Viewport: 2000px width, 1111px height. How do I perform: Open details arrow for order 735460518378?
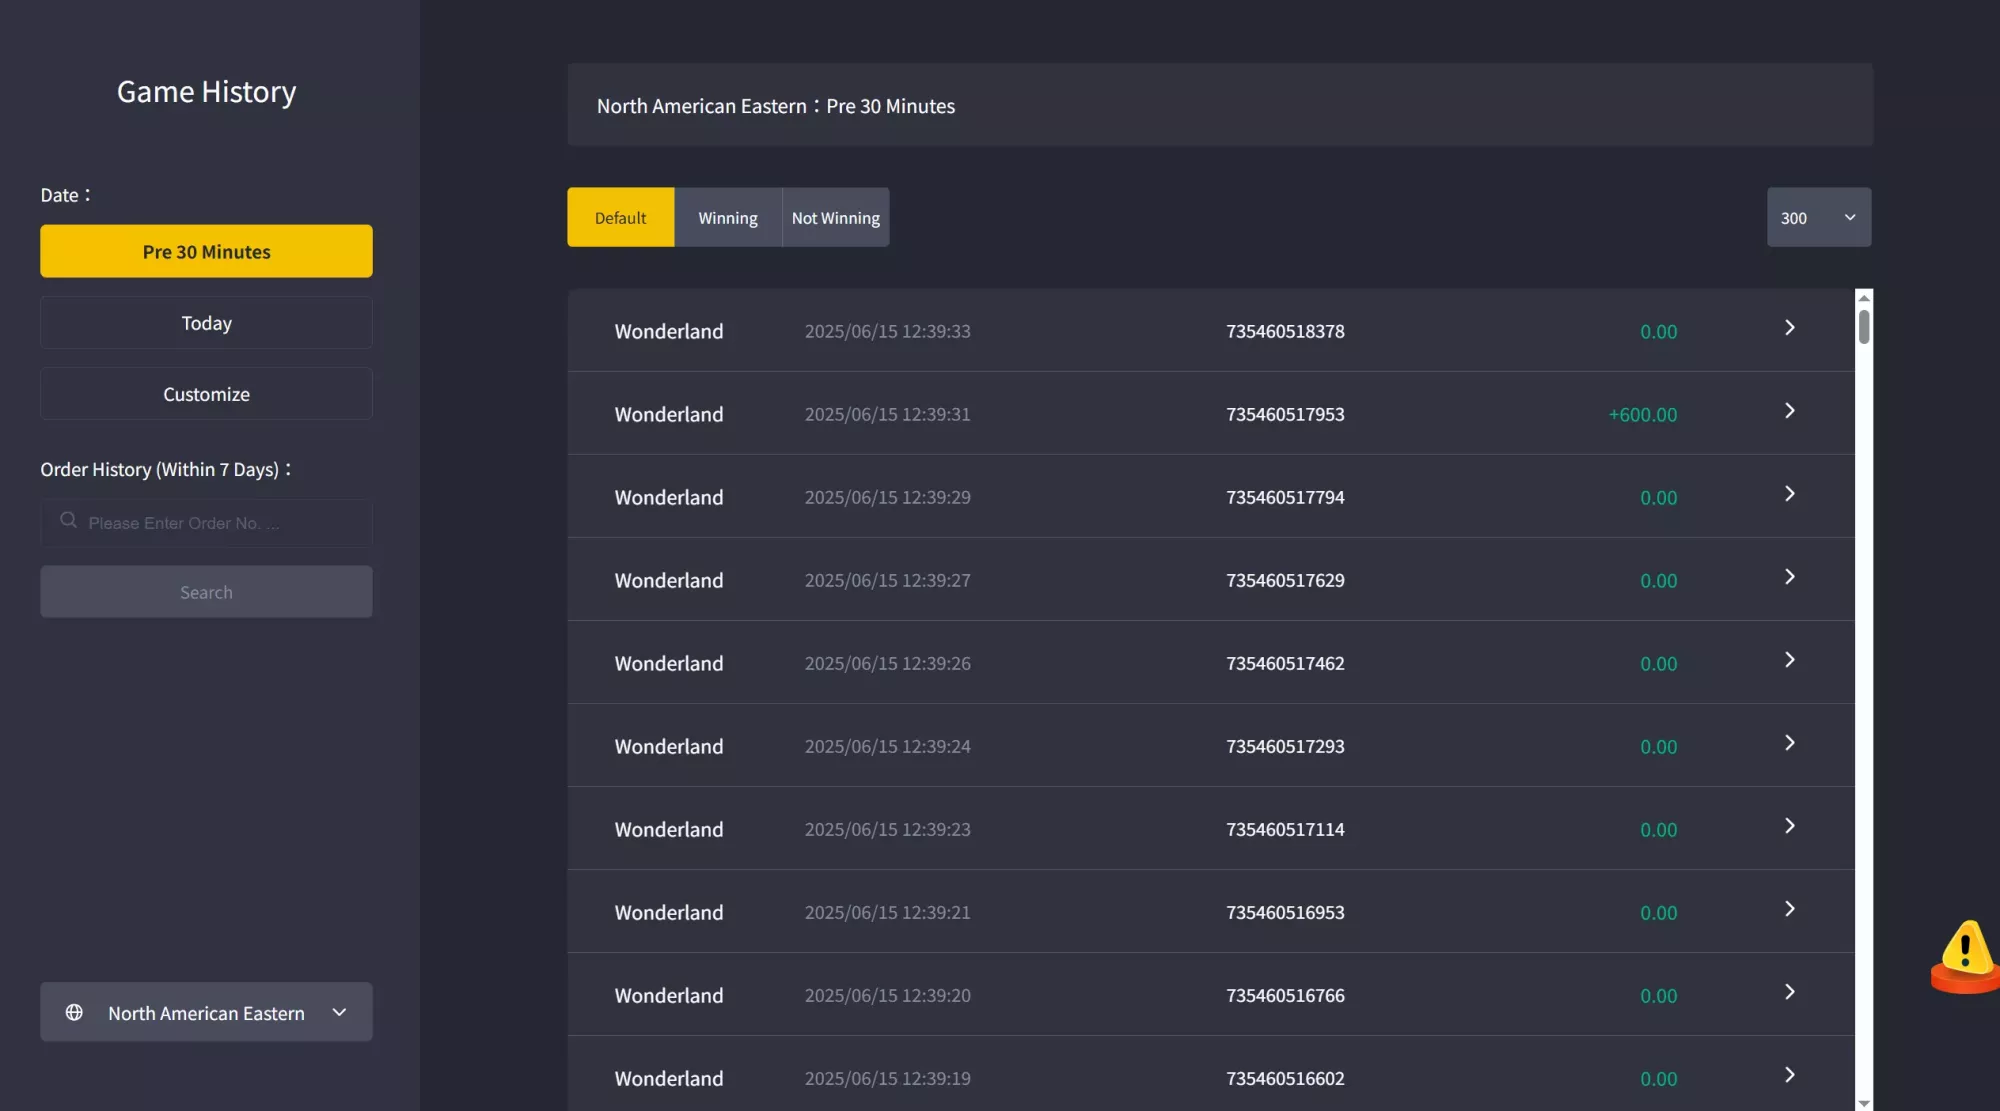[1790, 328]
